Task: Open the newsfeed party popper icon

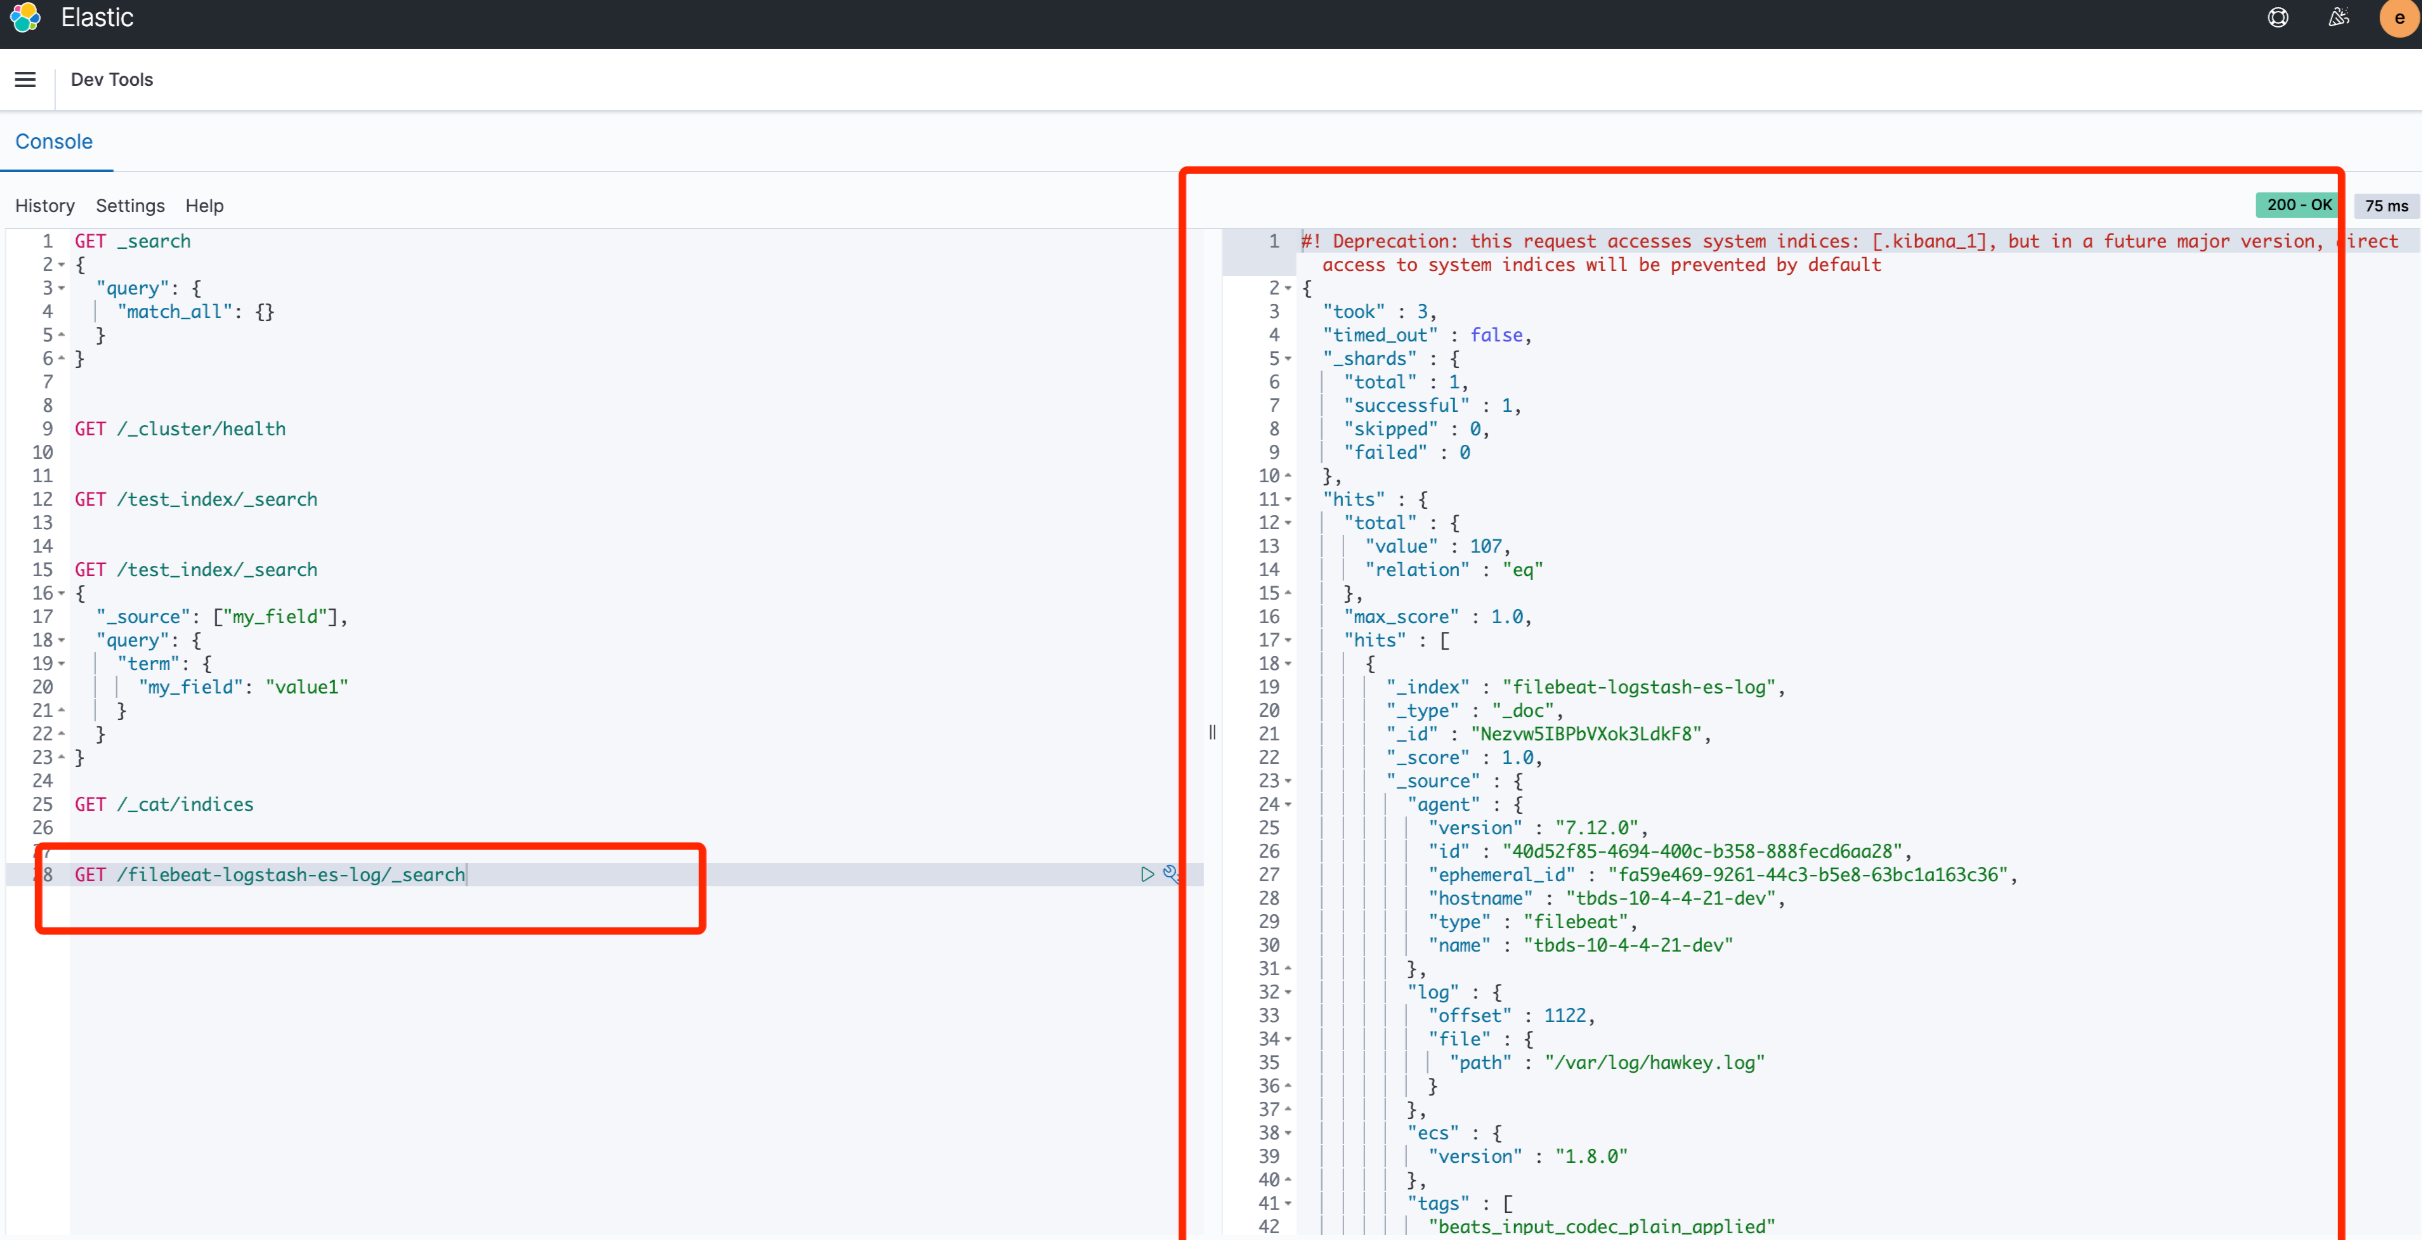Action: [x=2338, y=18]
